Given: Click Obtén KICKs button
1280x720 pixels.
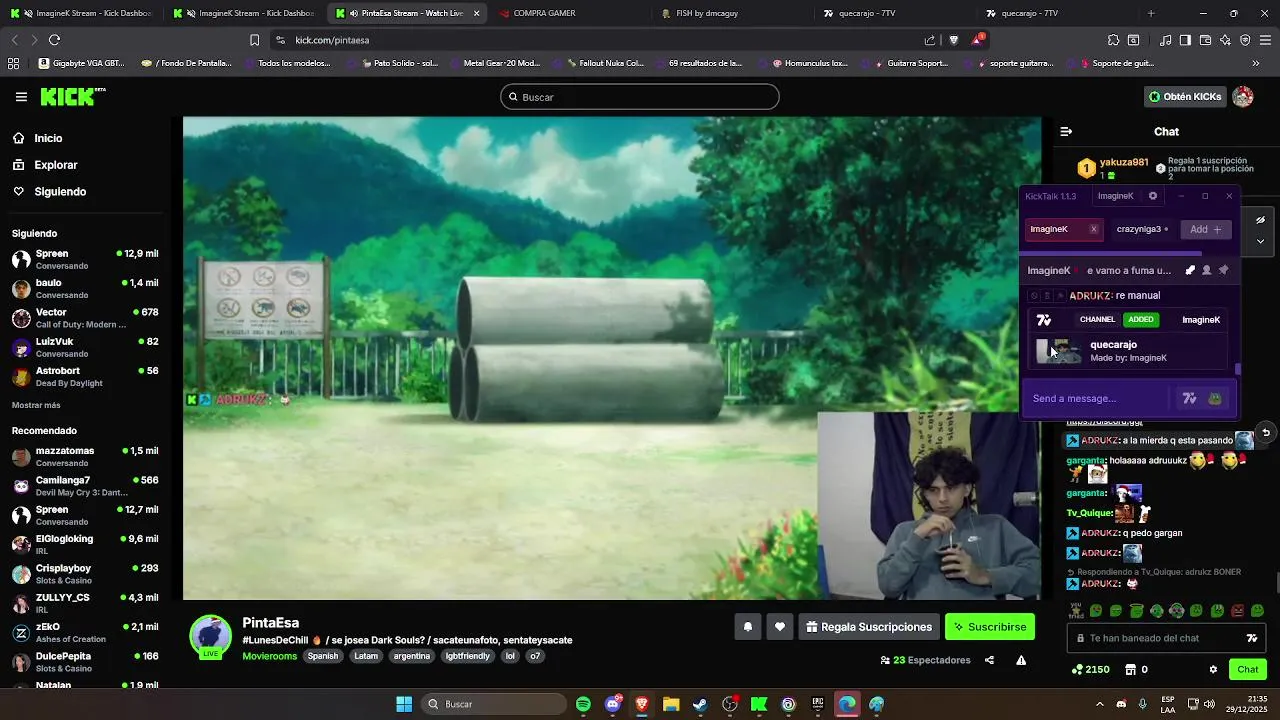Looking at the screenshot, I should click(x=1186, y=97).
